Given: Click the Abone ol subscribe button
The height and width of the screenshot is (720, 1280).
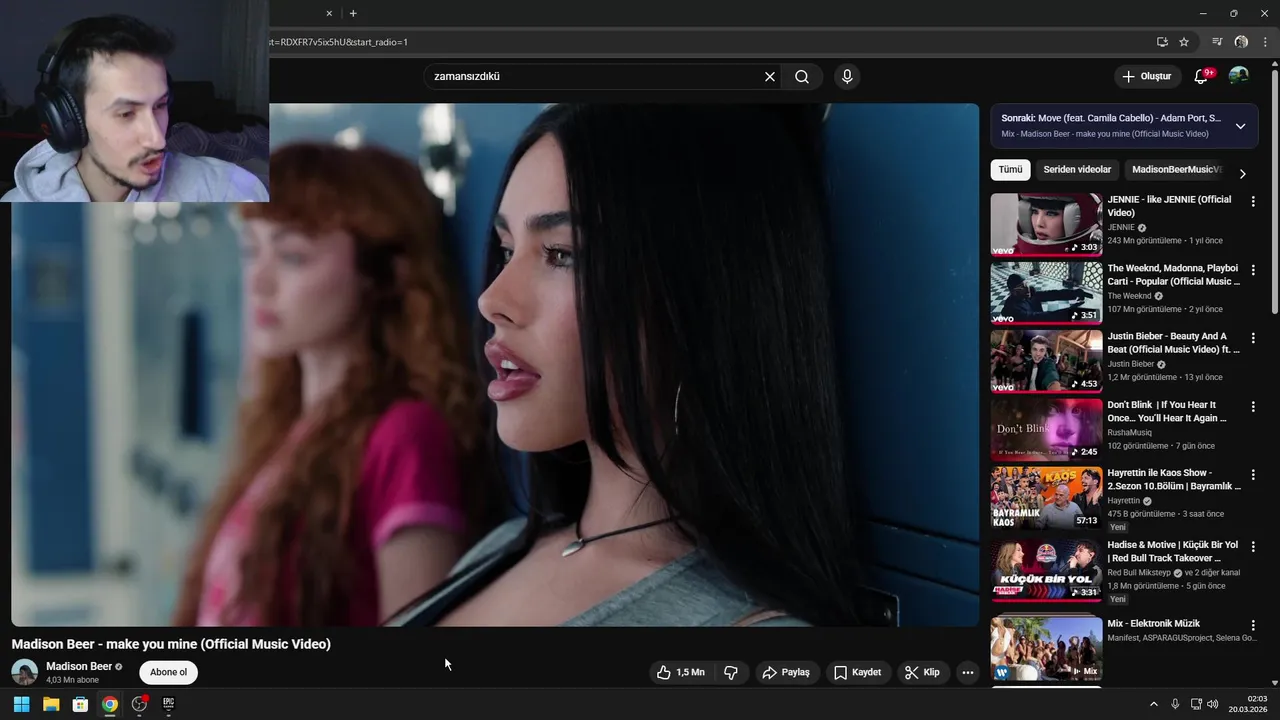Looking at the screenshot, I should tap(168, 673).
